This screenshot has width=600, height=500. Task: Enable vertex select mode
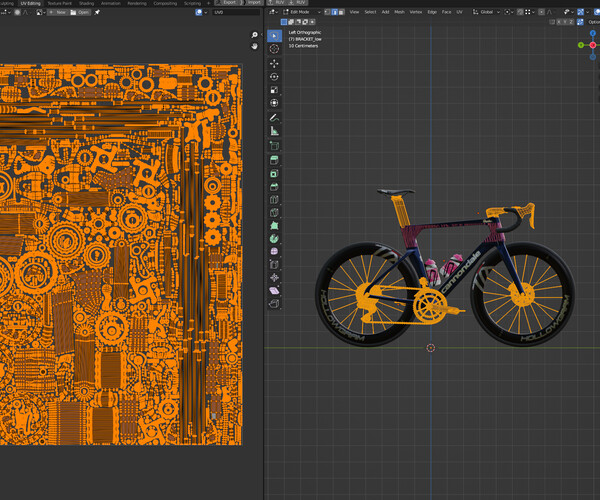328,12
